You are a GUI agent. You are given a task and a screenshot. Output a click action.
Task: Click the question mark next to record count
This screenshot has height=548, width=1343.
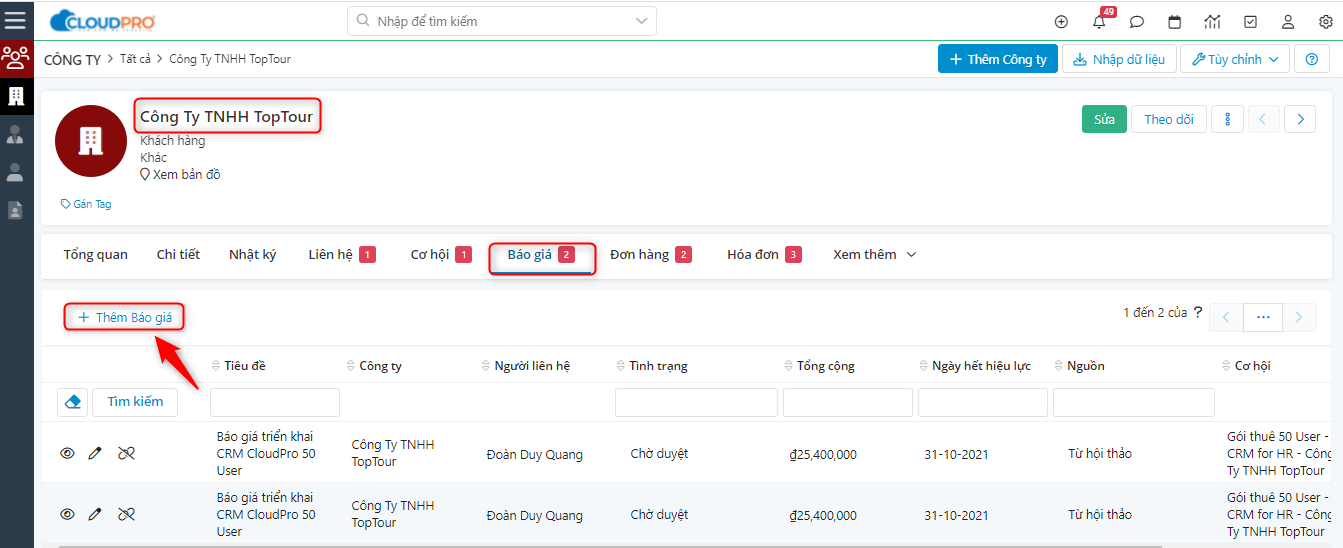click(1198, 312)
